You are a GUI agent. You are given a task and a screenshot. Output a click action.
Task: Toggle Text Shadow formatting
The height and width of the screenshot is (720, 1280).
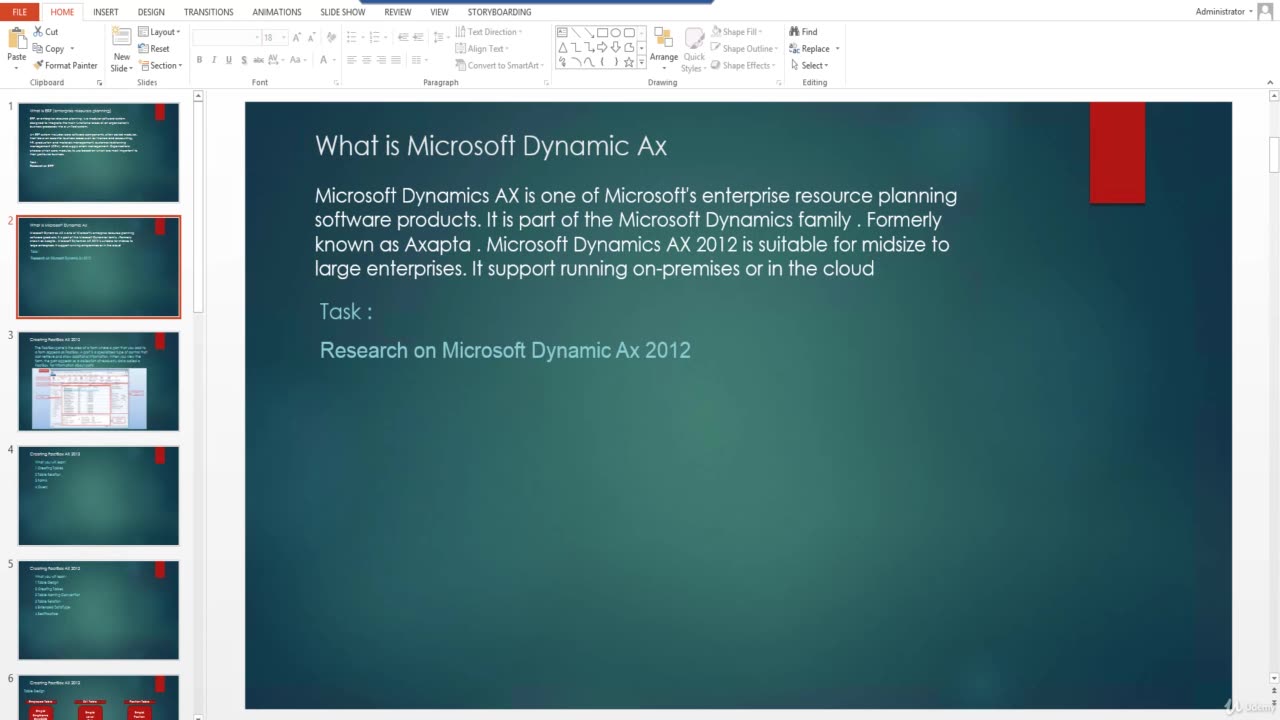[x=244, y=60]
